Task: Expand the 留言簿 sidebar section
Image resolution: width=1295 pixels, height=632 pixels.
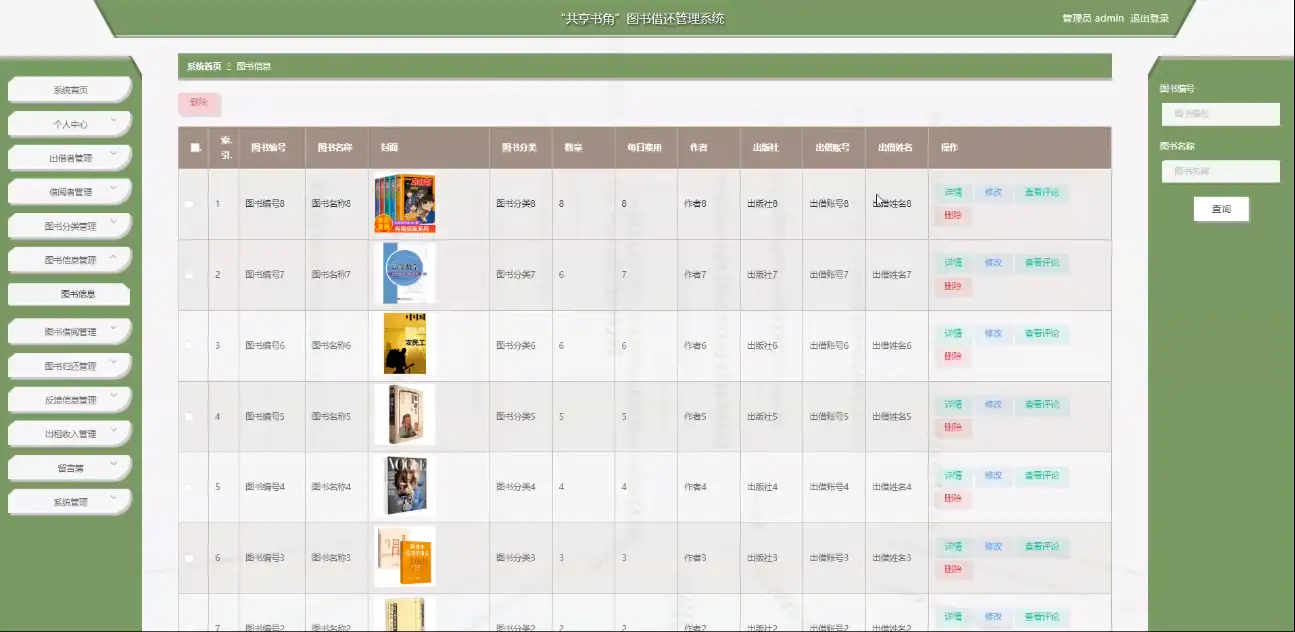Action: coord(68,467)
